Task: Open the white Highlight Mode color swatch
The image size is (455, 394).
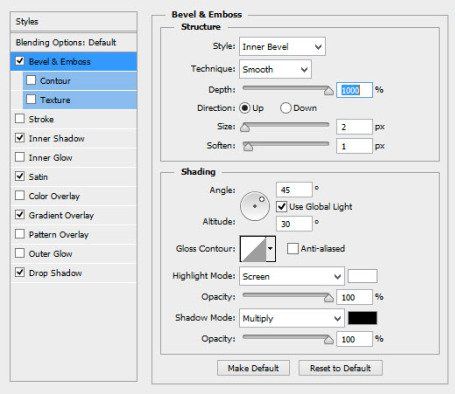Action: 362,276
